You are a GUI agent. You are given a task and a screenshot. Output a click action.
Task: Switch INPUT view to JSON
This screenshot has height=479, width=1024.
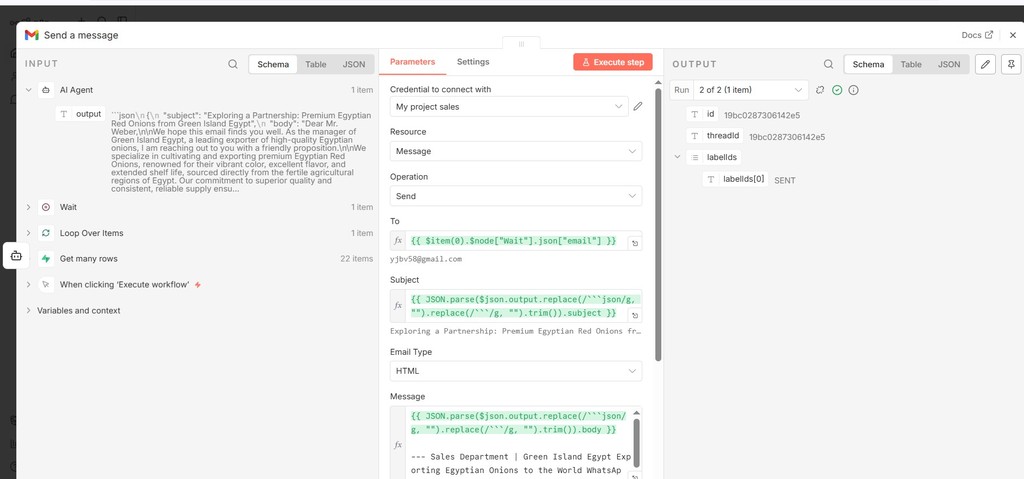point(354,64)
